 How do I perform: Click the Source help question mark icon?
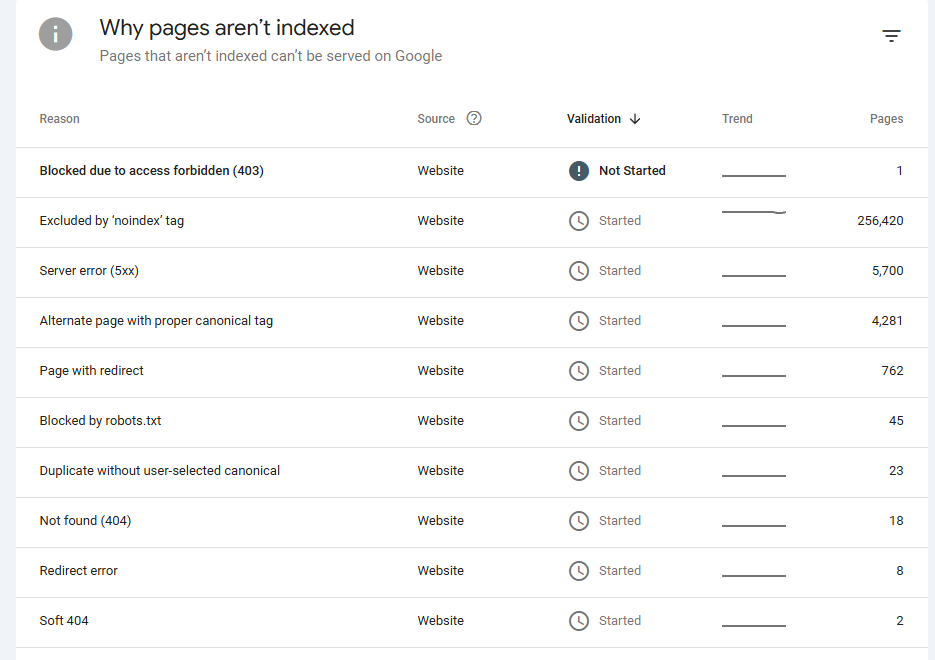(474, 118)
